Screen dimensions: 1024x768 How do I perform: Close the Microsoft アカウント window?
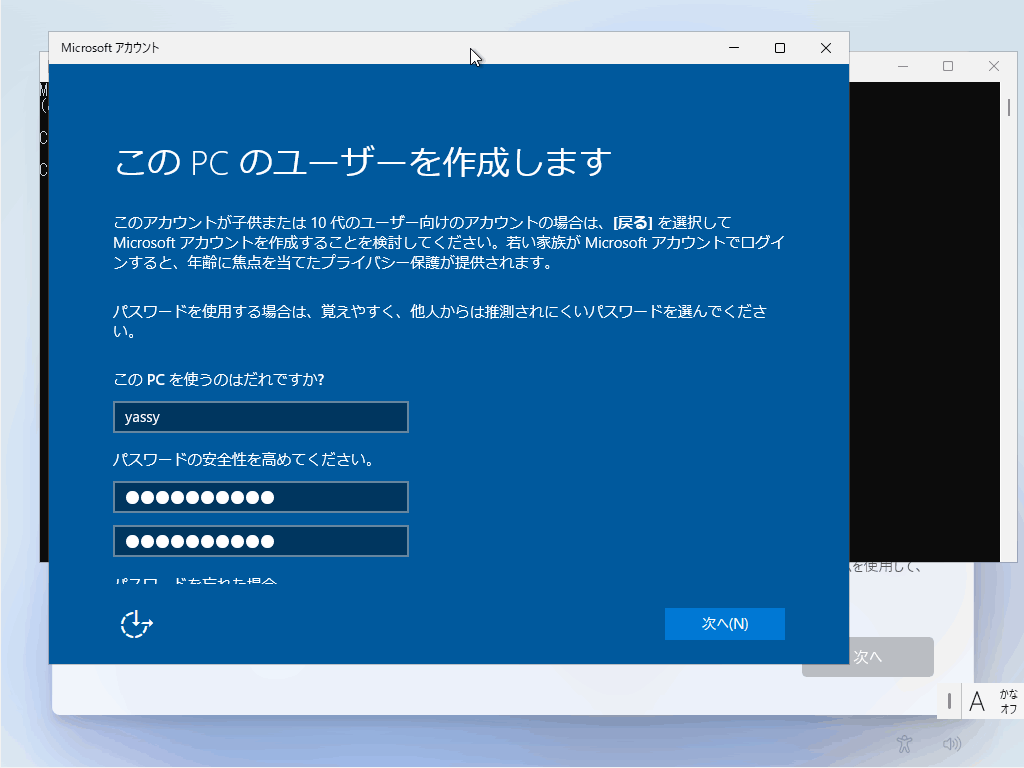point(825,48)
